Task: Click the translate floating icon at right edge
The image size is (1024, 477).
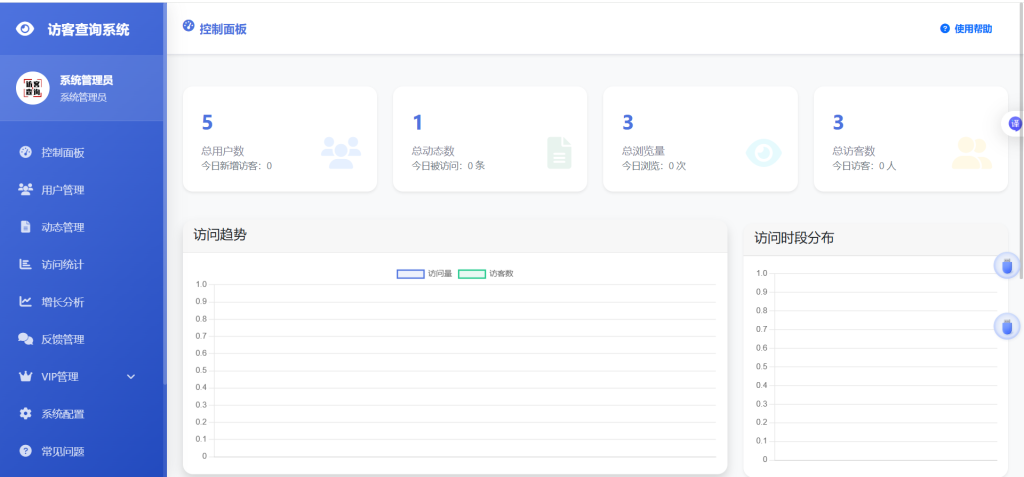Action: click(1014, 123)
